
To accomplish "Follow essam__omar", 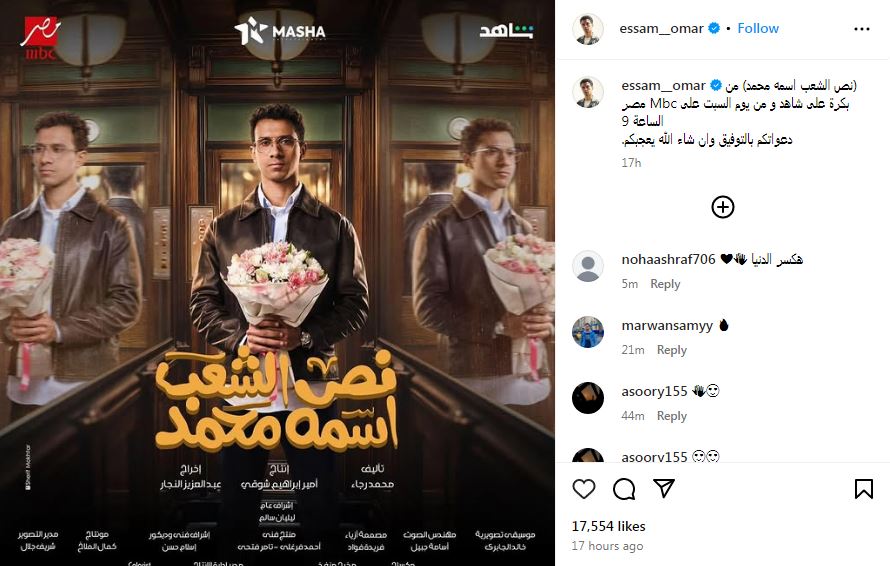I will coord(758,28).
